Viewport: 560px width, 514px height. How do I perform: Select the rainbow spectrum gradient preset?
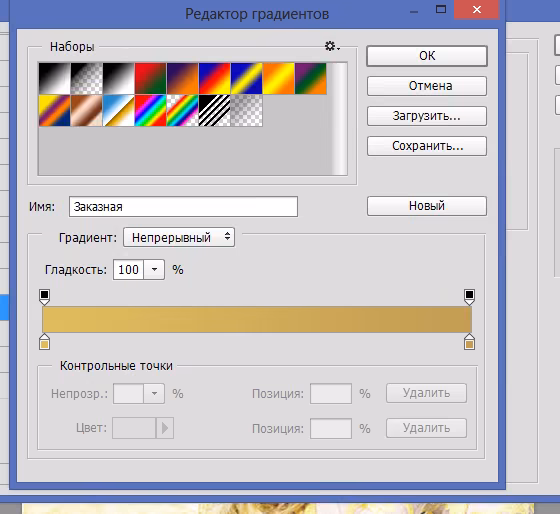coord(150,110)
